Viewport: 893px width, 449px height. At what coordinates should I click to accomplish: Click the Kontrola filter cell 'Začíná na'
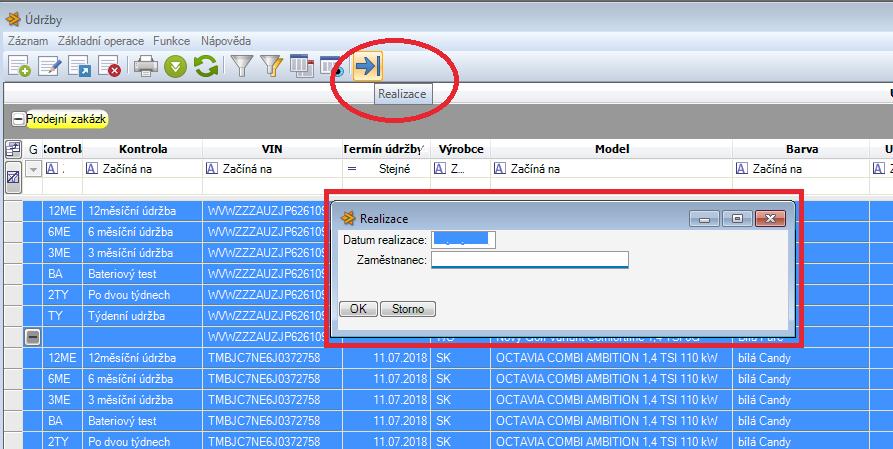pyautogui.click(x=142, y=169)
